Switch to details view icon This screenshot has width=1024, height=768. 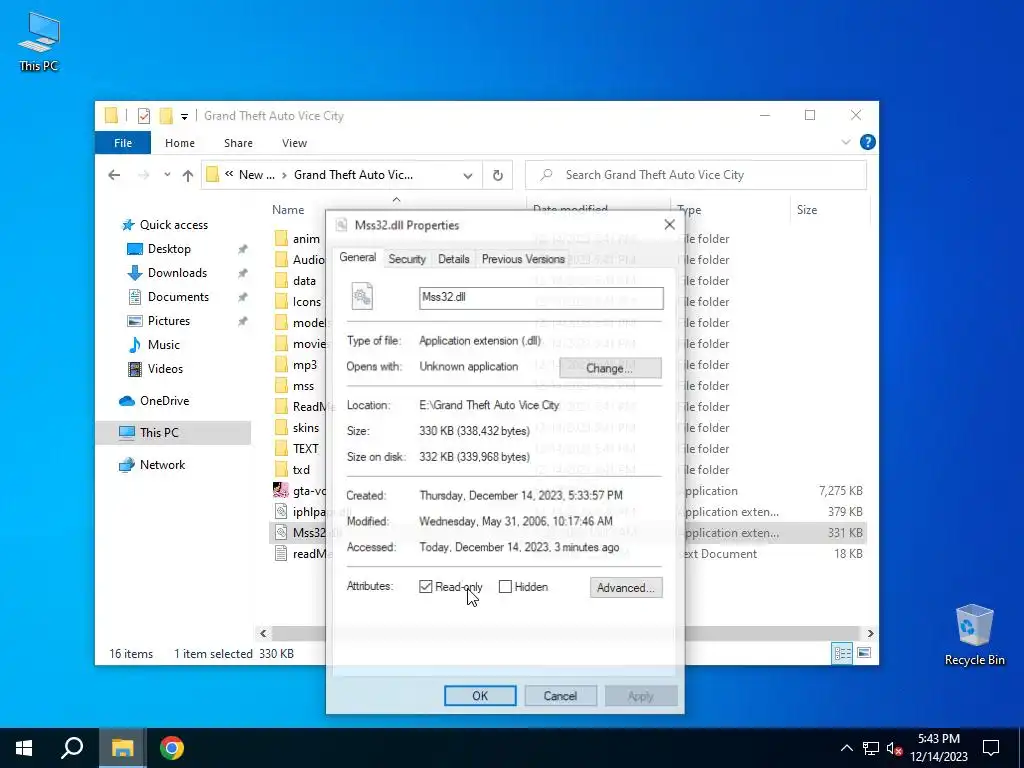pos(842,653)
